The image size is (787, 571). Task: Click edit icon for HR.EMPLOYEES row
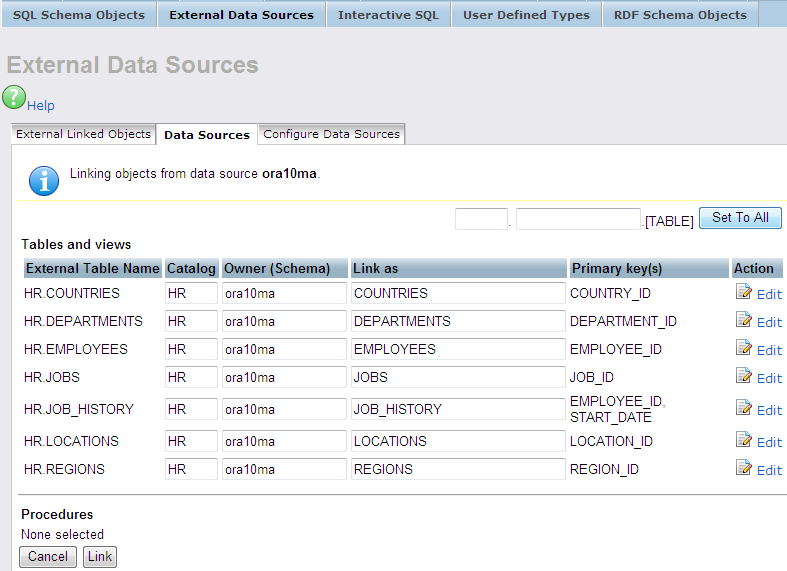[x=743, y=349]
